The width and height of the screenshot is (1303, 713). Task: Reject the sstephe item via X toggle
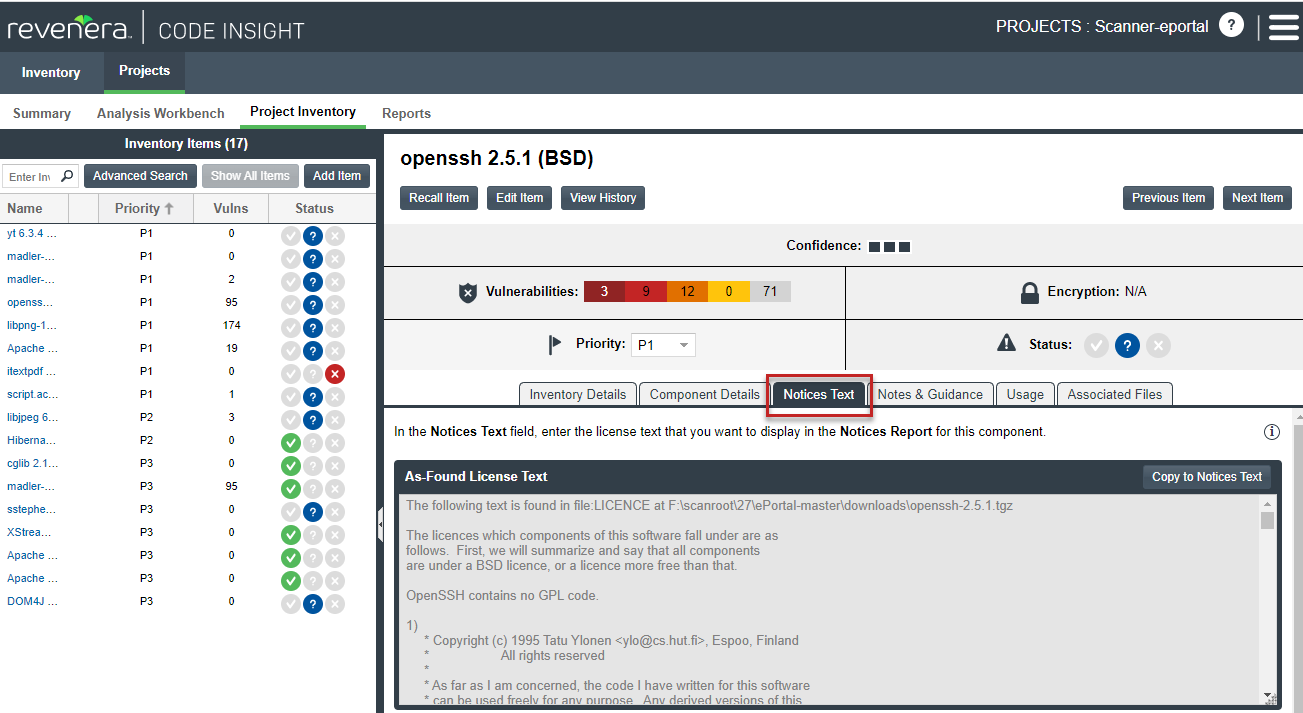coord(335,511)
